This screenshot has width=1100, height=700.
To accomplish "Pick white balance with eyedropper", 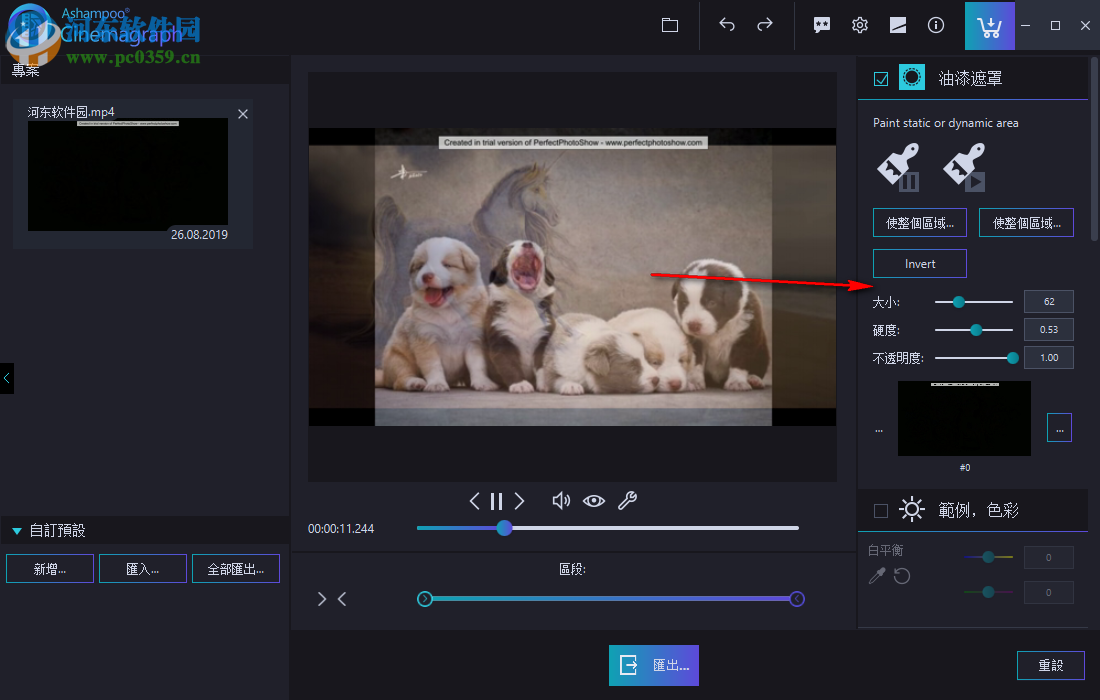I will coord(877,576).
